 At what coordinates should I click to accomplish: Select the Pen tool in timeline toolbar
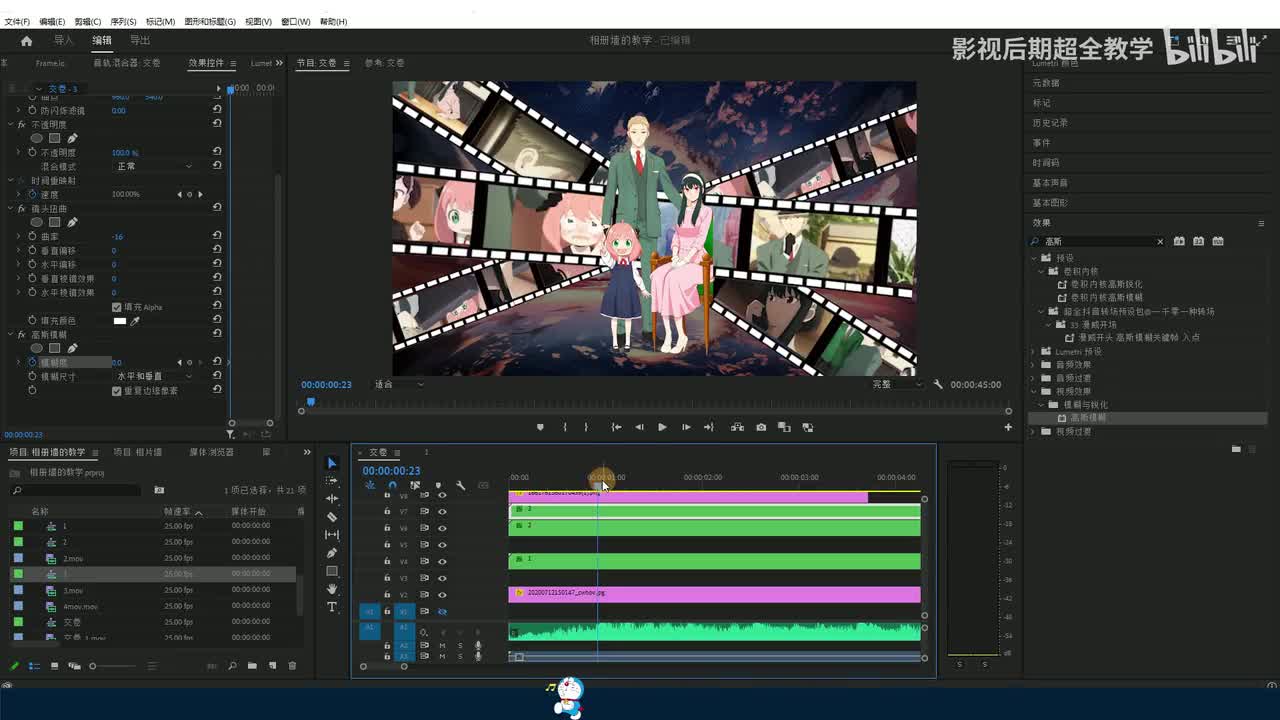332,553
